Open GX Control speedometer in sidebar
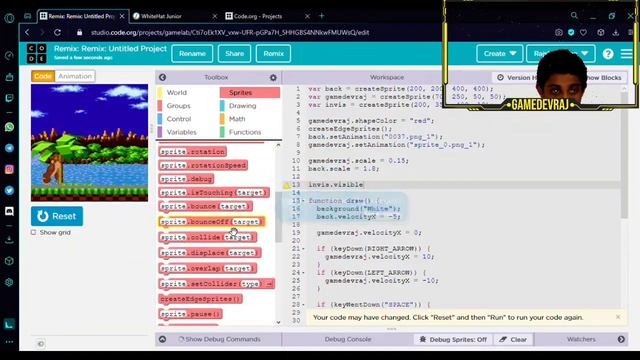Screen dimensions: 640x360 [9, 56]
